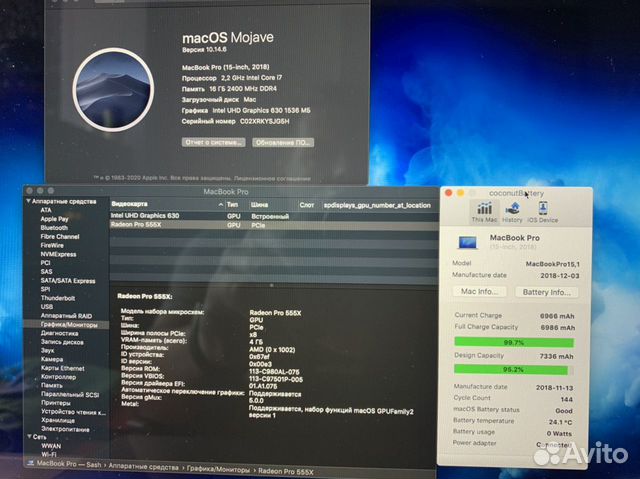Click the «Тип» column header

(x=232, y=204)
